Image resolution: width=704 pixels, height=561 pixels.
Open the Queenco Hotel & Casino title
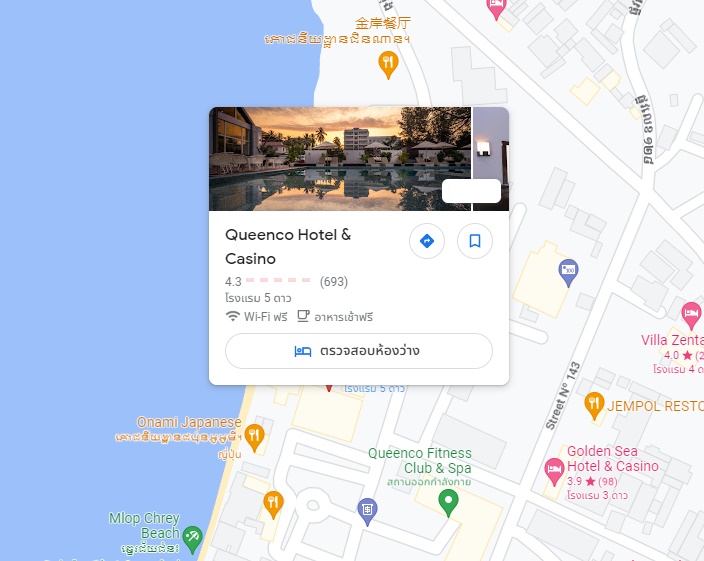288,246
